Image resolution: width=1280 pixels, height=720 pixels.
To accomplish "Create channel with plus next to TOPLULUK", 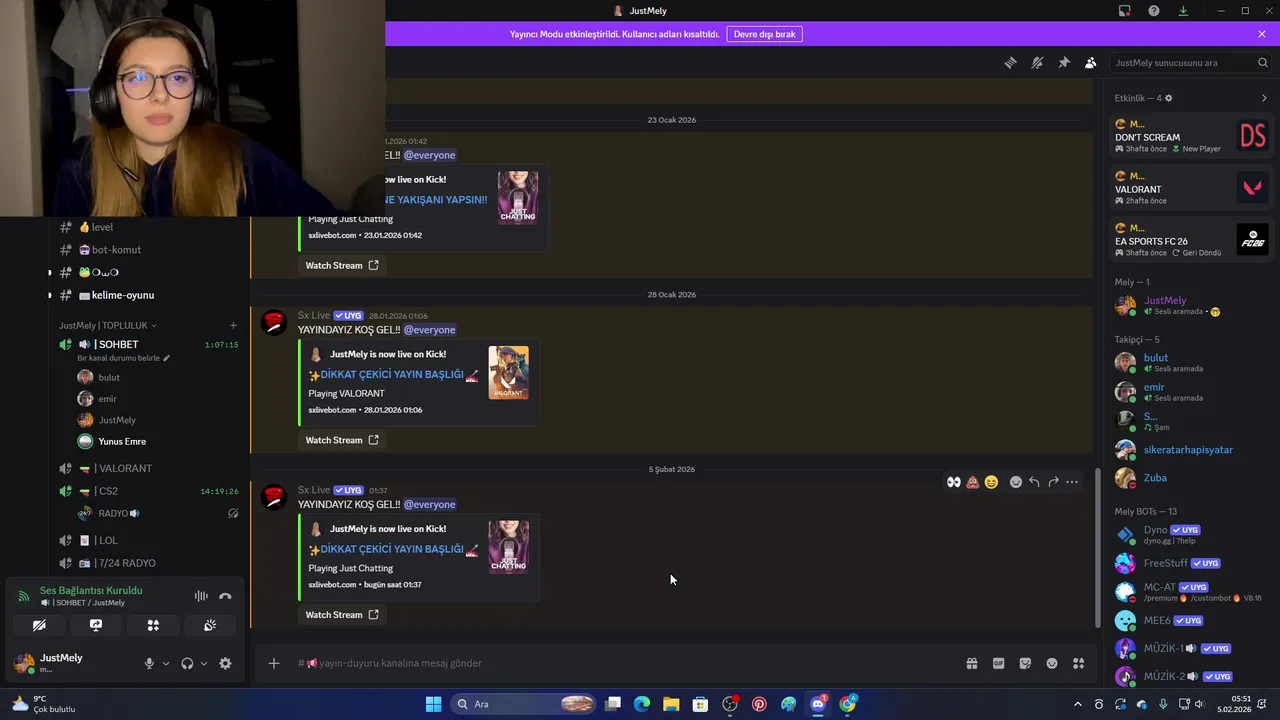I will (233, 325).
